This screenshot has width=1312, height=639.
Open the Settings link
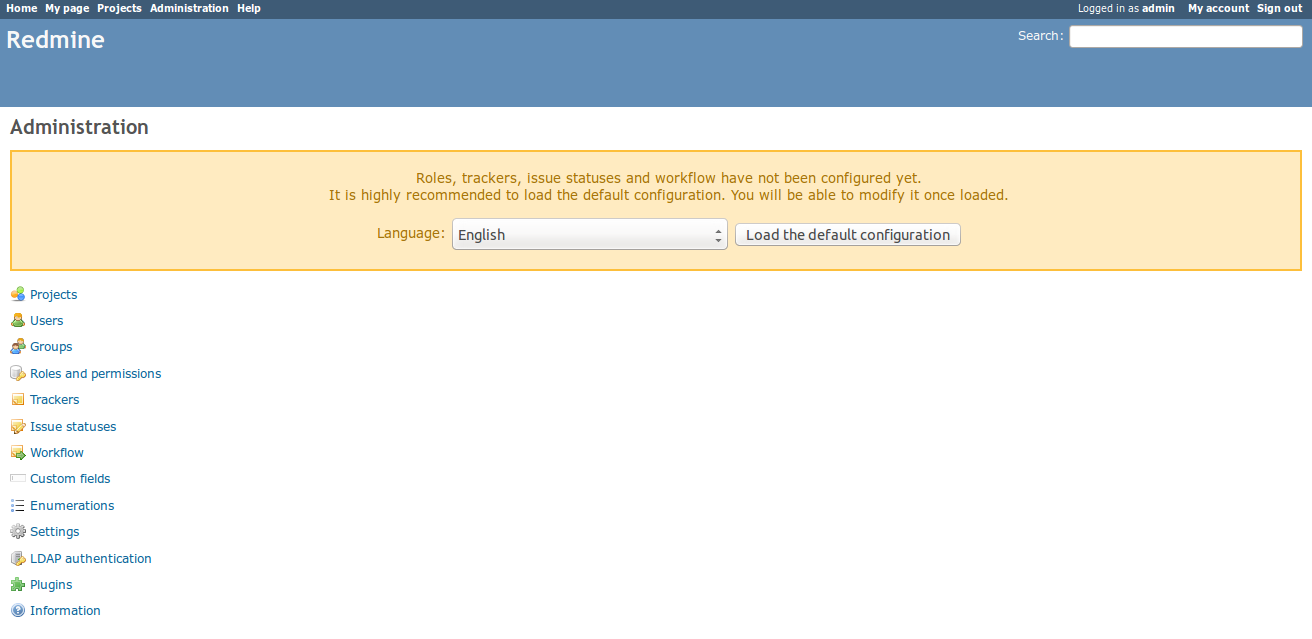point(54,531)
